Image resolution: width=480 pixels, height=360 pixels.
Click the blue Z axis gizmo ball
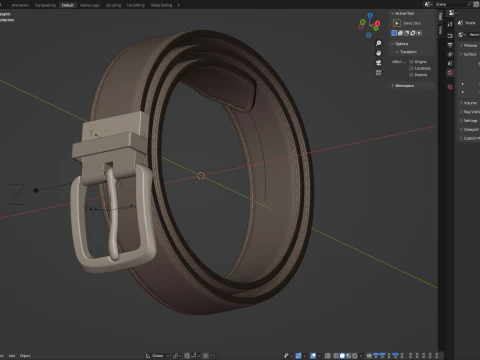(x=370, y=15)
